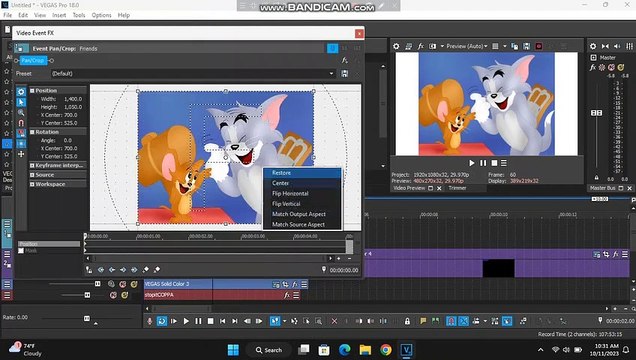Save preview snapshot to file
The width and height of the screenshot is (636, 360).
pos(526,46)
